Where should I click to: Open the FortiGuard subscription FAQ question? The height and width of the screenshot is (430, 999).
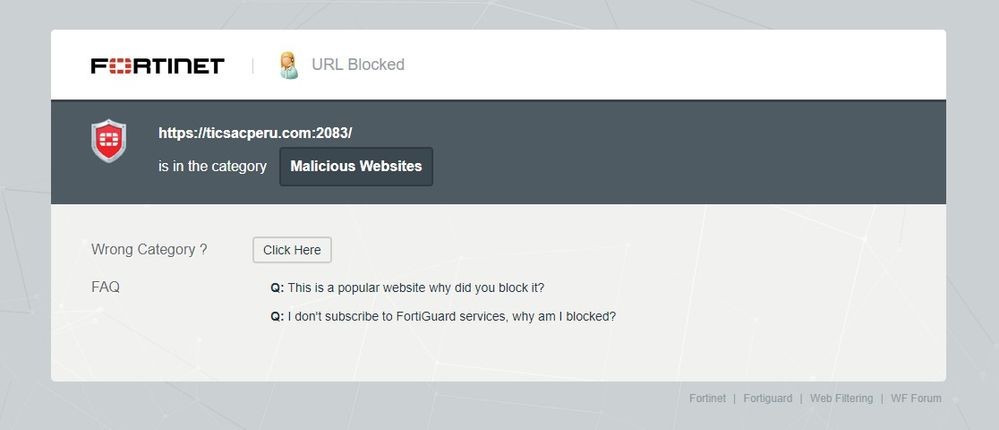(x=451, y=316)
